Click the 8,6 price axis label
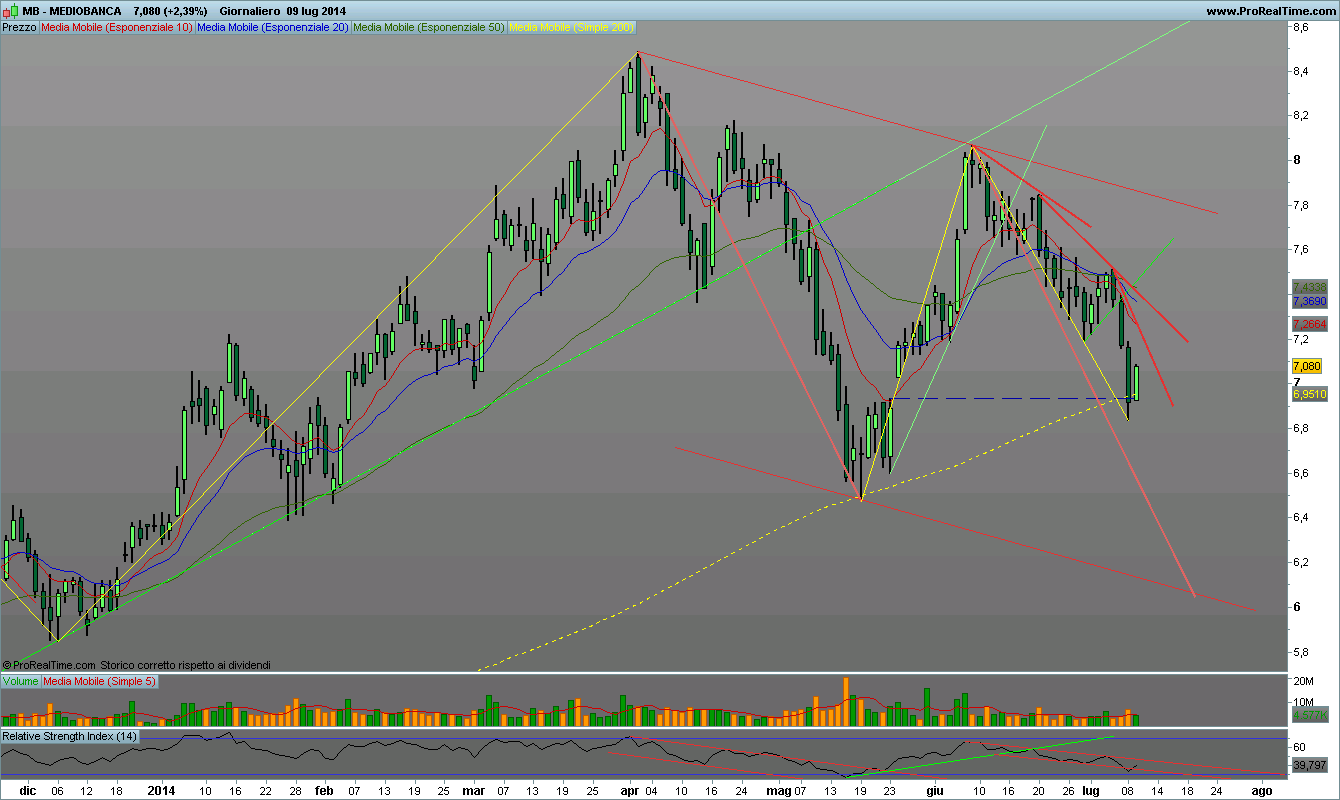Screen dimensions: 1340x800 (x=1300, y=28)
